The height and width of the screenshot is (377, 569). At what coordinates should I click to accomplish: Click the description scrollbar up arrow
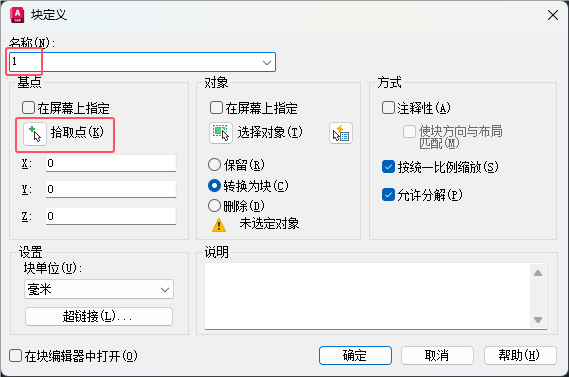click(538, 273)
